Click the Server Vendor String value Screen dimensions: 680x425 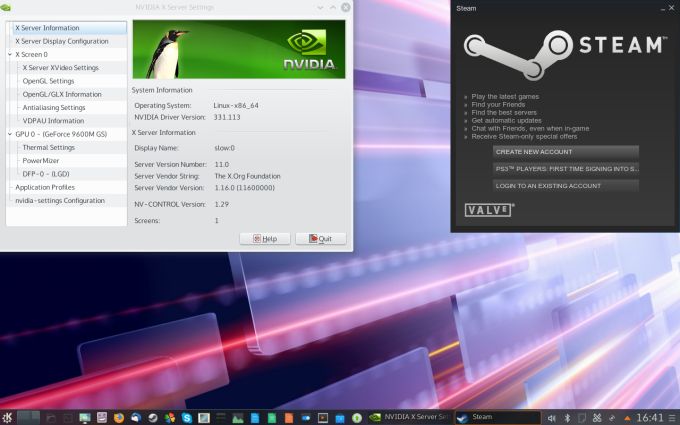pyautogui.click(x=247, y=176)
